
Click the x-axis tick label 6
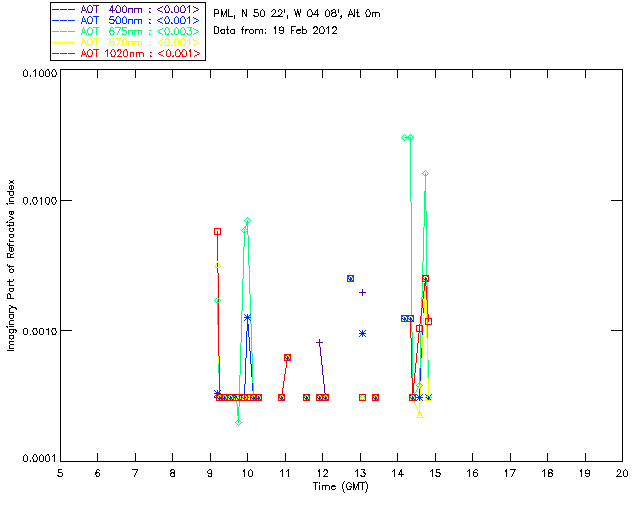(98, 473)
